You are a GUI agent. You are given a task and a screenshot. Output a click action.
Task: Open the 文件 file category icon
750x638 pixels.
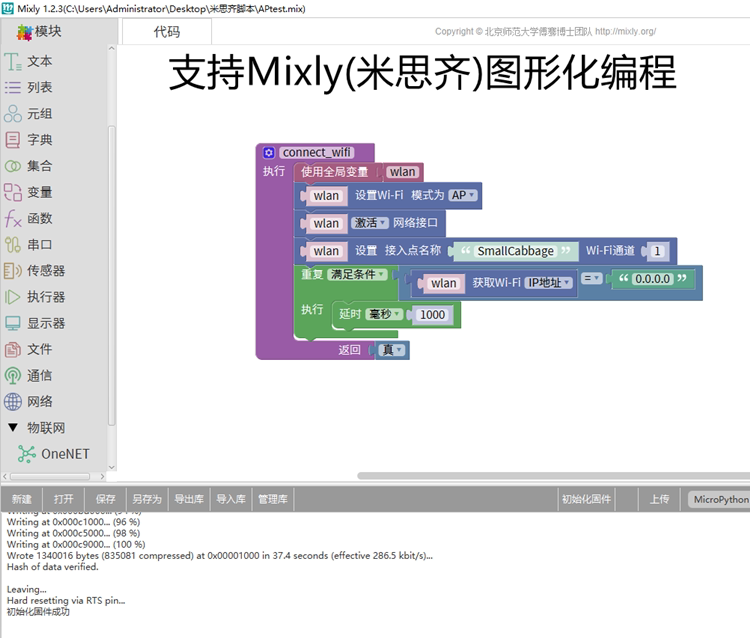13,350
